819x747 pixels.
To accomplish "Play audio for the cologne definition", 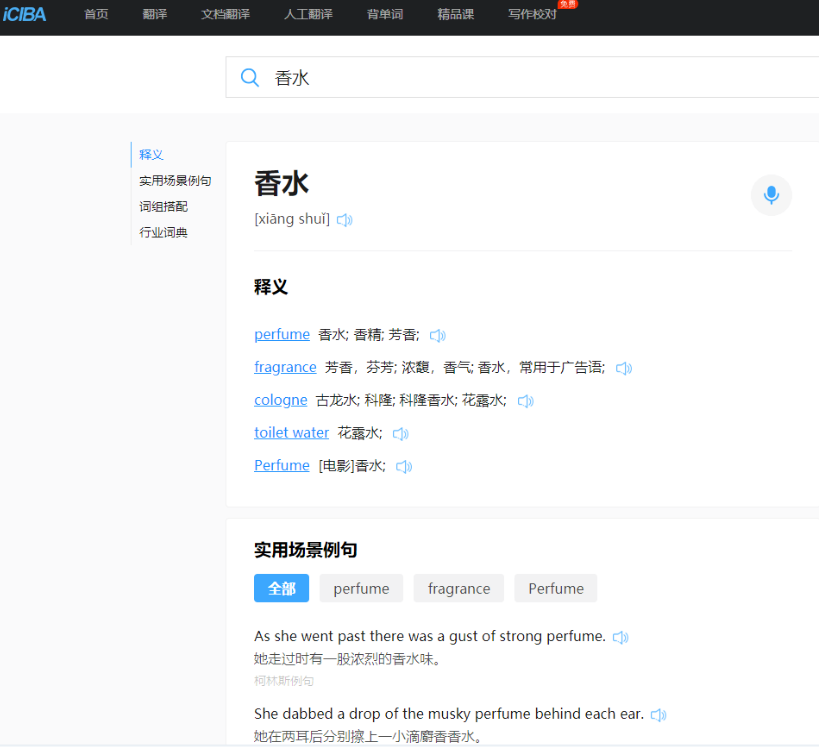I will tap(525, 401).
